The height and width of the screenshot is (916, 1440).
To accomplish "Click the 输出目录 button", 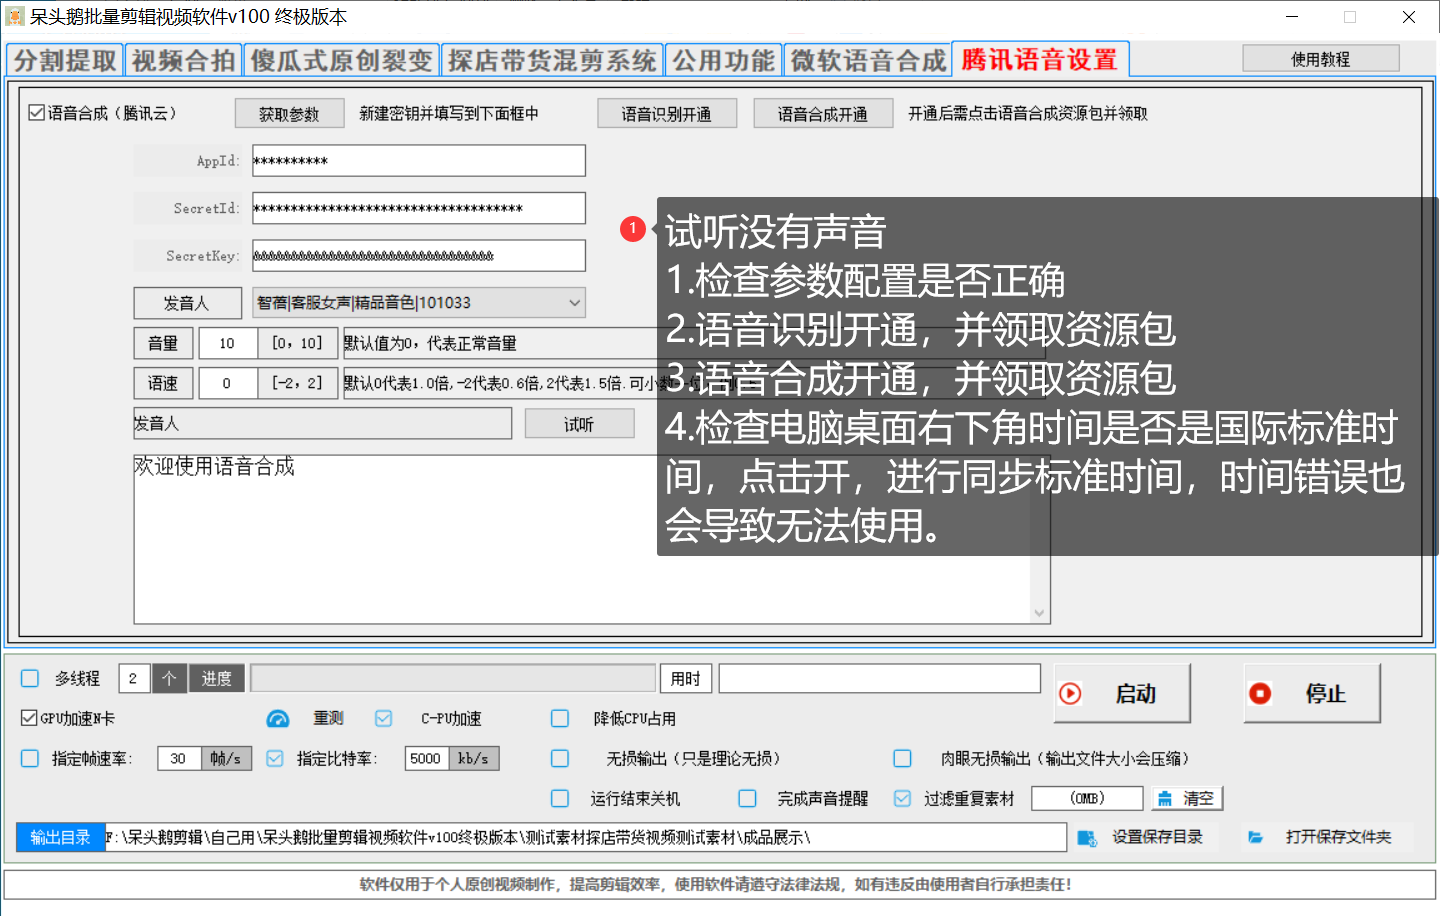I will [x=61, y=837].
